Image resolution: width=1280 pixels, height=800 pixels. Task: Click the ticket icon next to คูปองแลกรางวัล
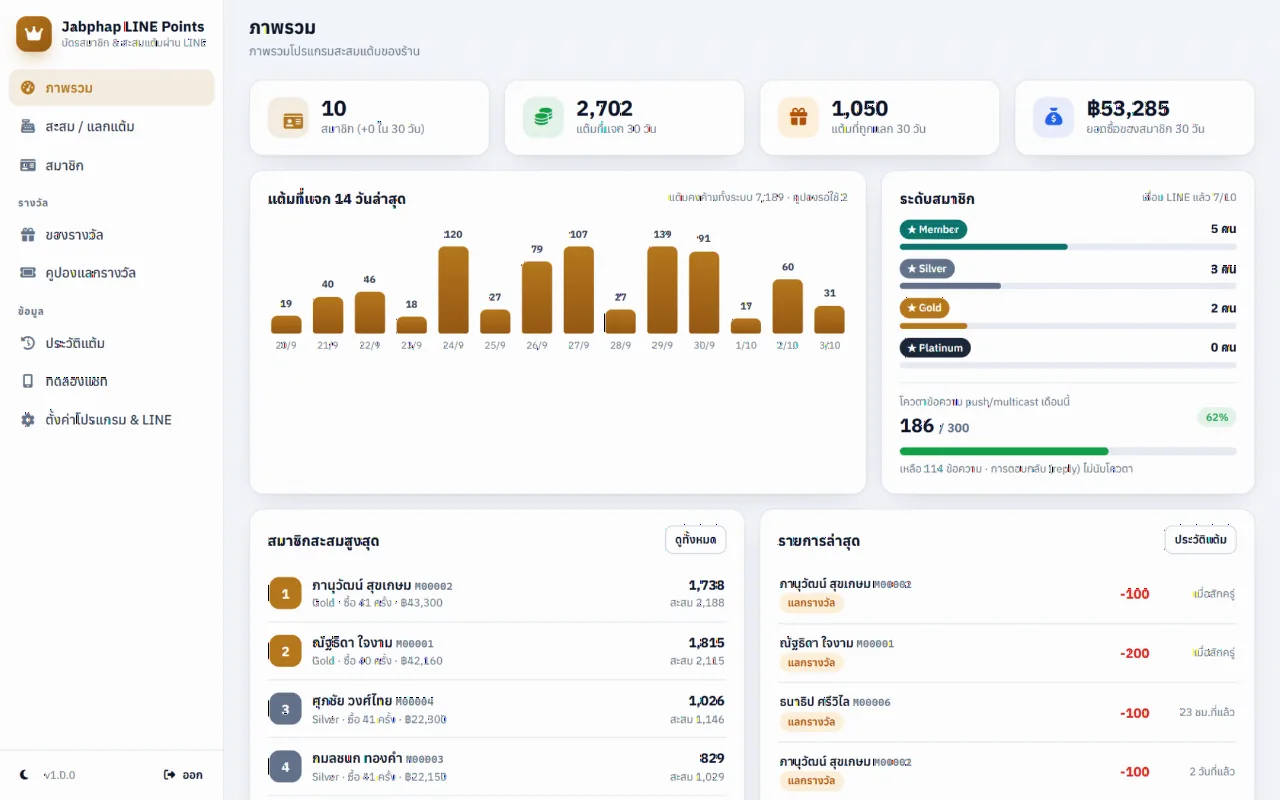point(28,273)
